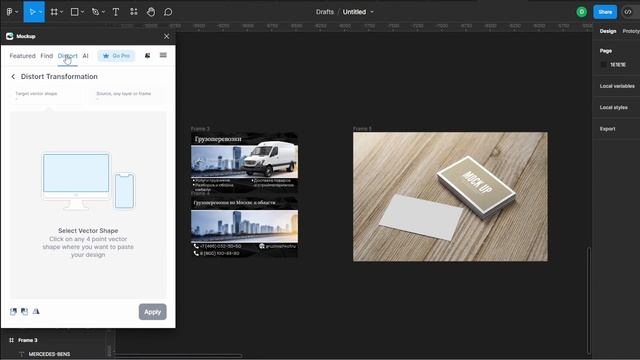Click the Distort Transformation title
Viewport: 640px width, 360px height.
tap(59, 77)
